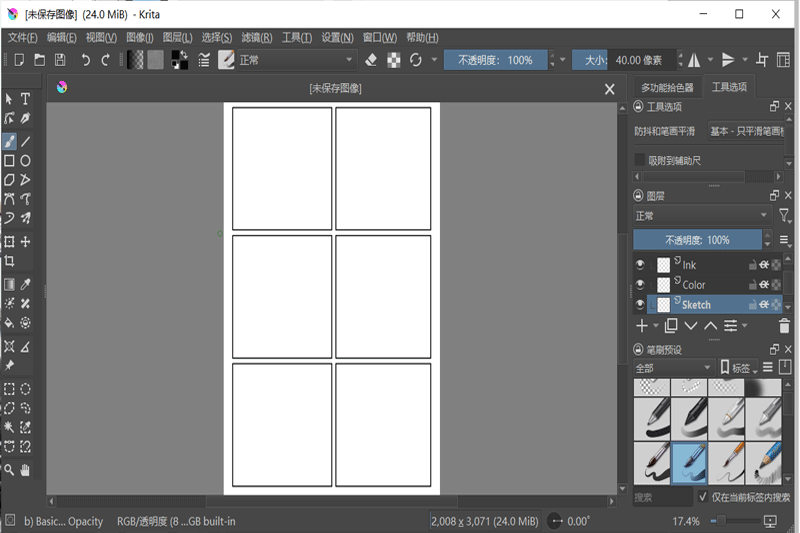
Task: Open the 正常 blending mode dropdown in toolbar
Action: 296,60
